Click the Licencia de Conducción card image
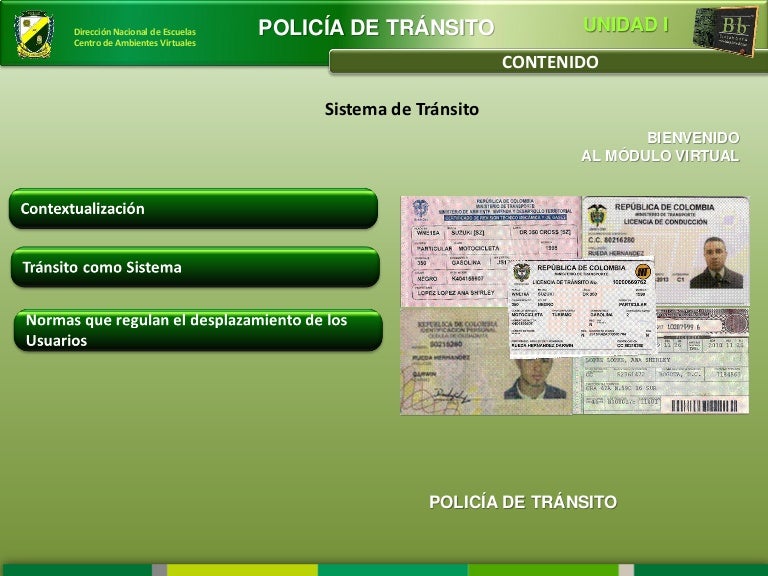Screen dimensions: 768x576 click(x=664, y=249)
